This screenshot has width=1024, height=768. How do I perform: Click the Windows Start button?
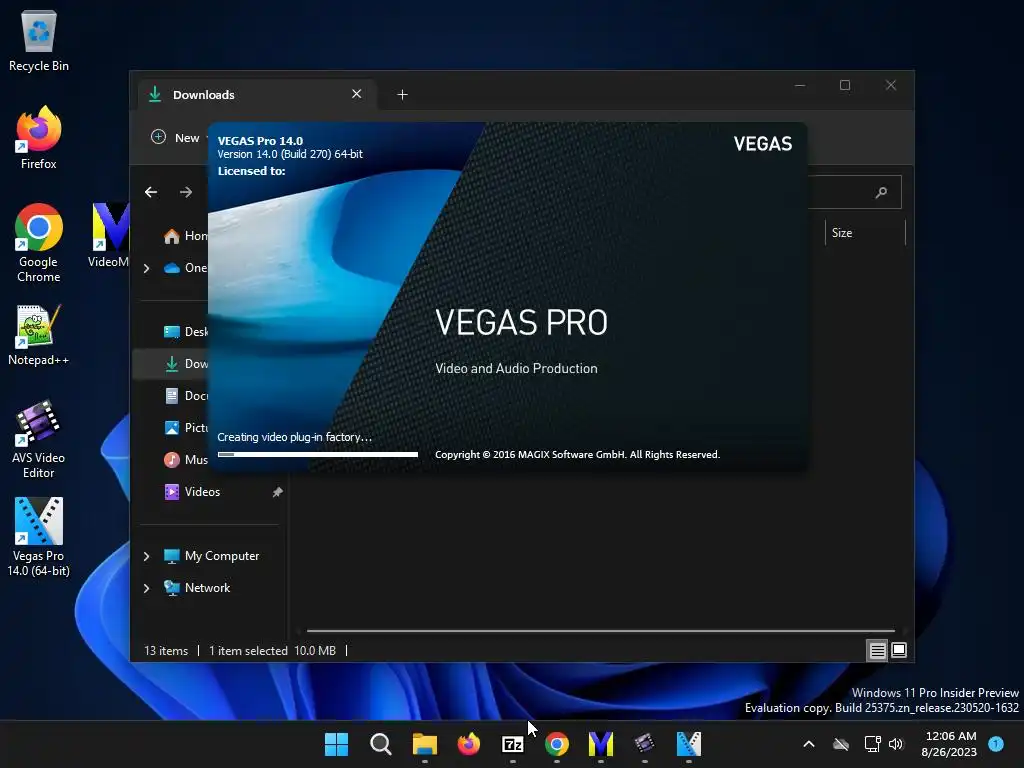pyautogui.click(x=336, y=744)
